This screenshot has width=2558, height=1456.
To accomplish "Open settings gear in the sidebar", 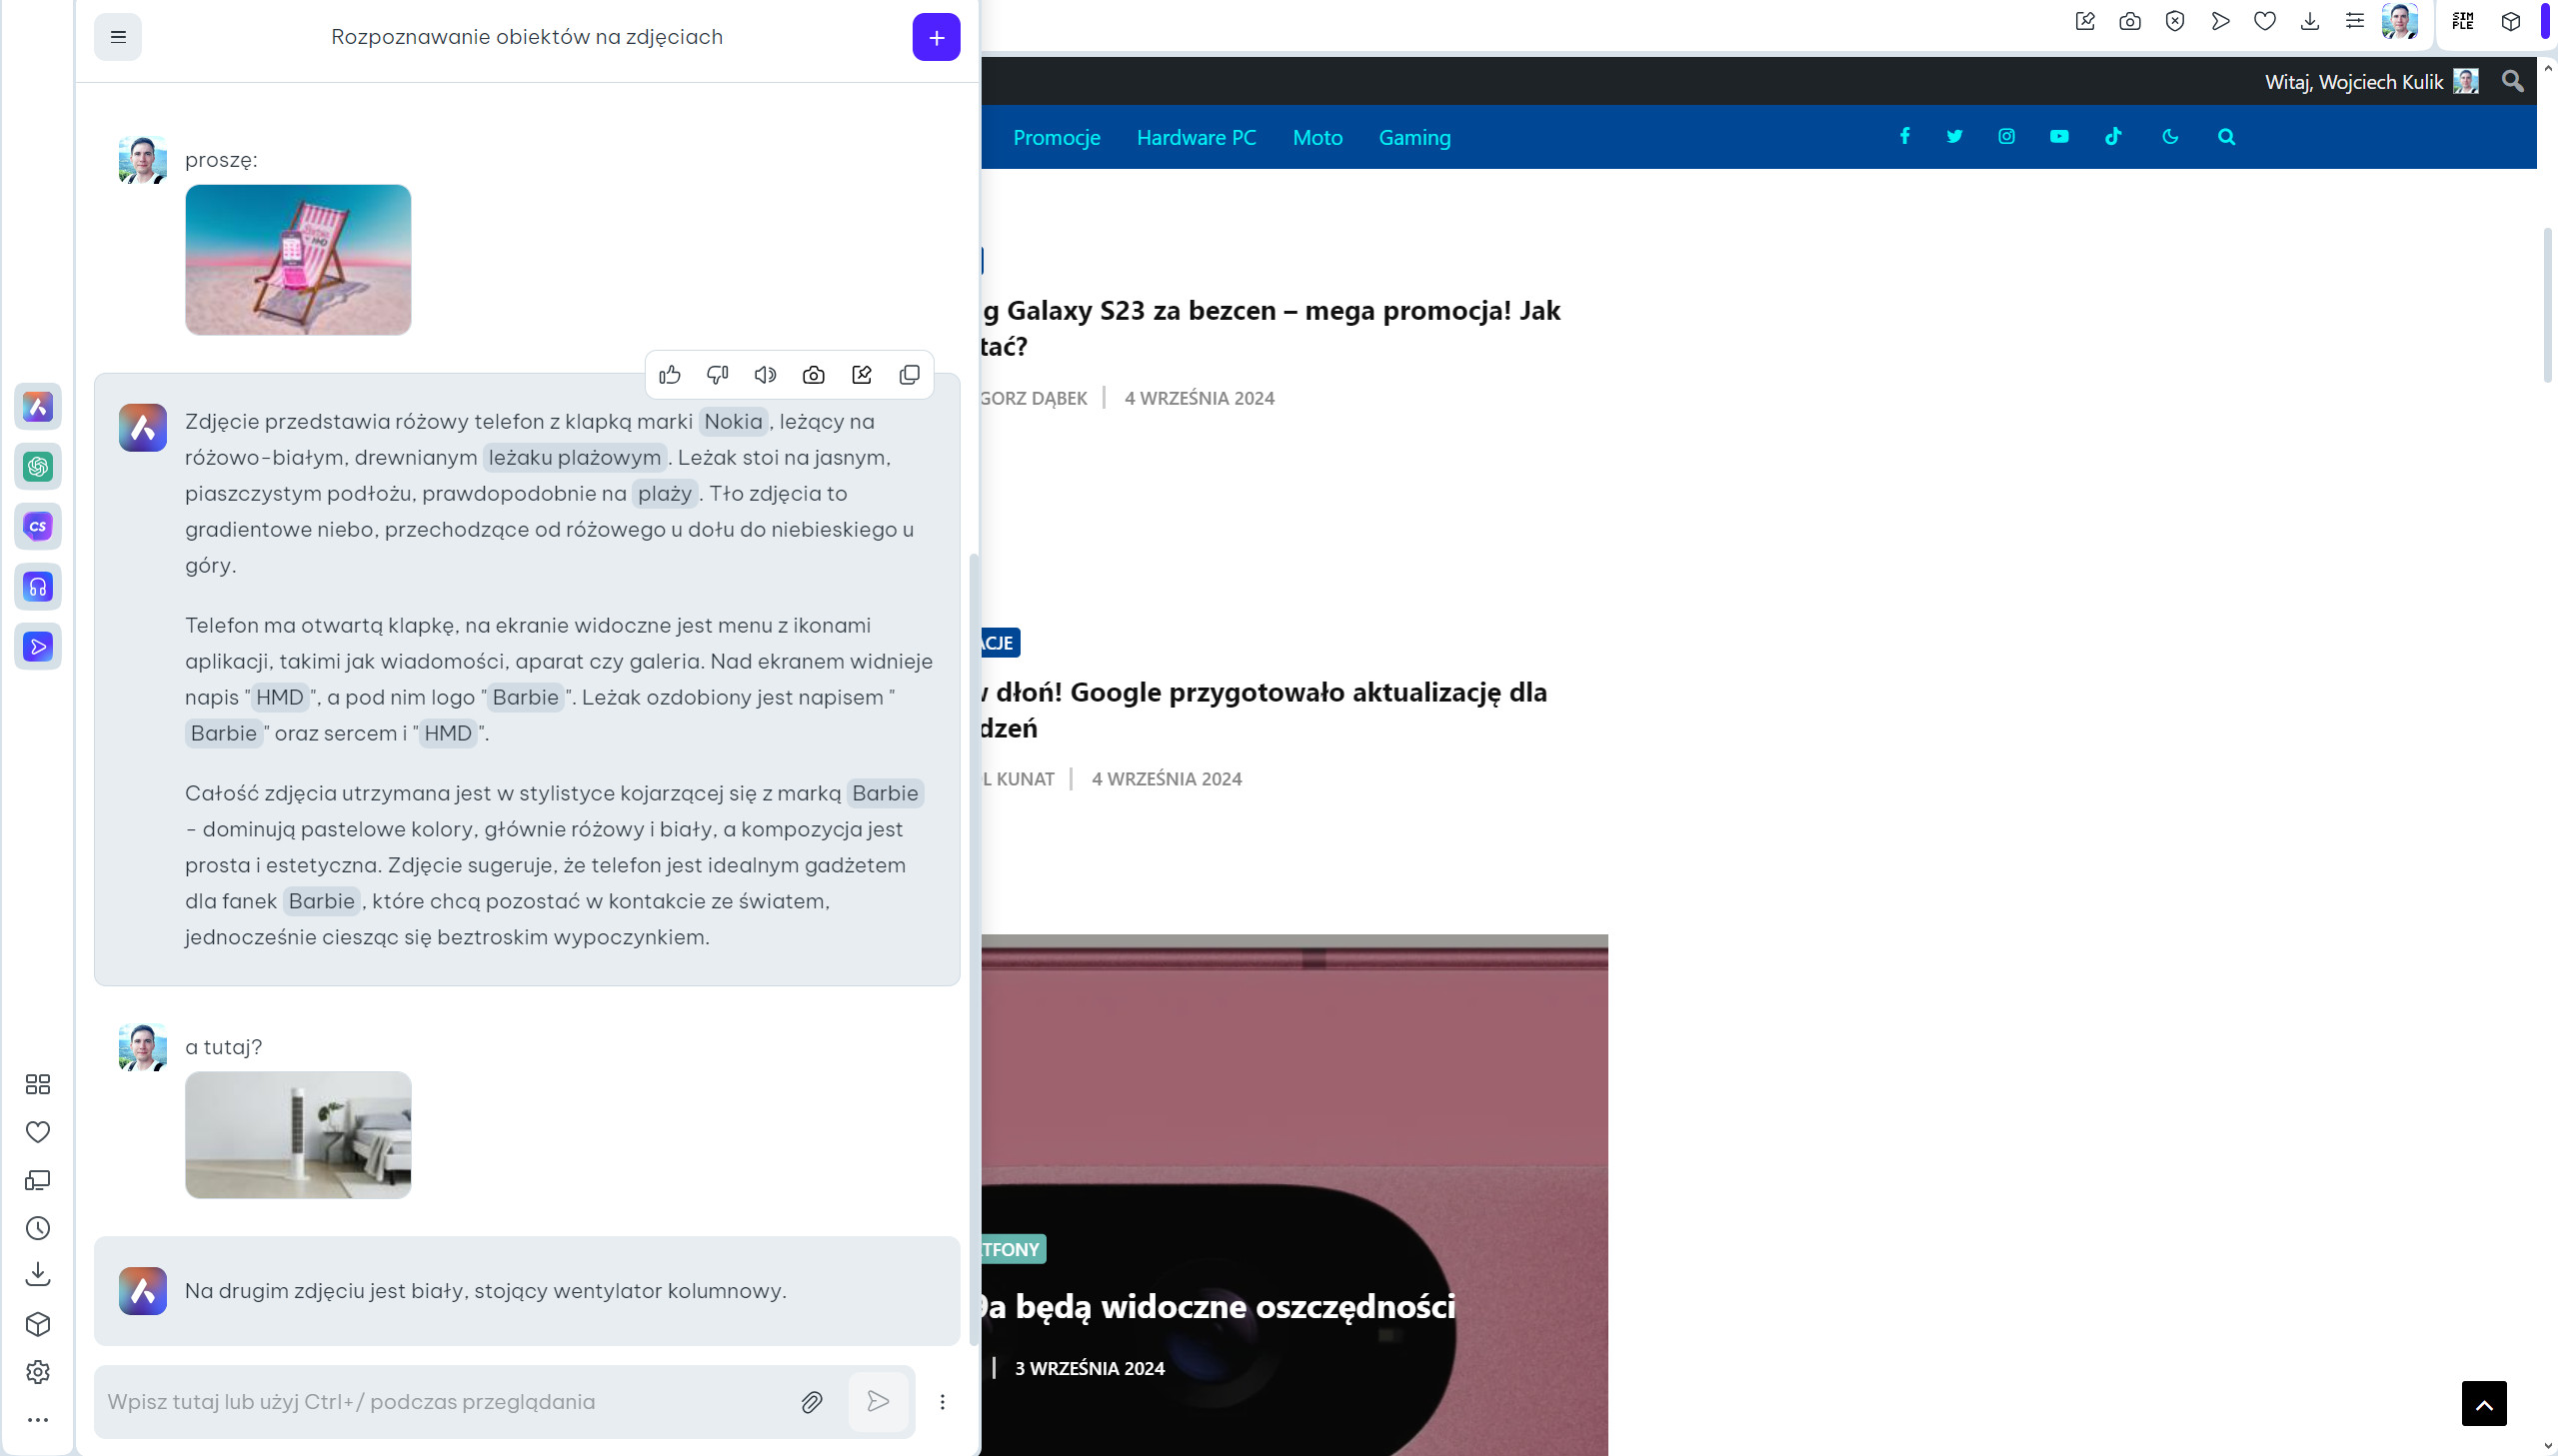I will (38, 1373).
